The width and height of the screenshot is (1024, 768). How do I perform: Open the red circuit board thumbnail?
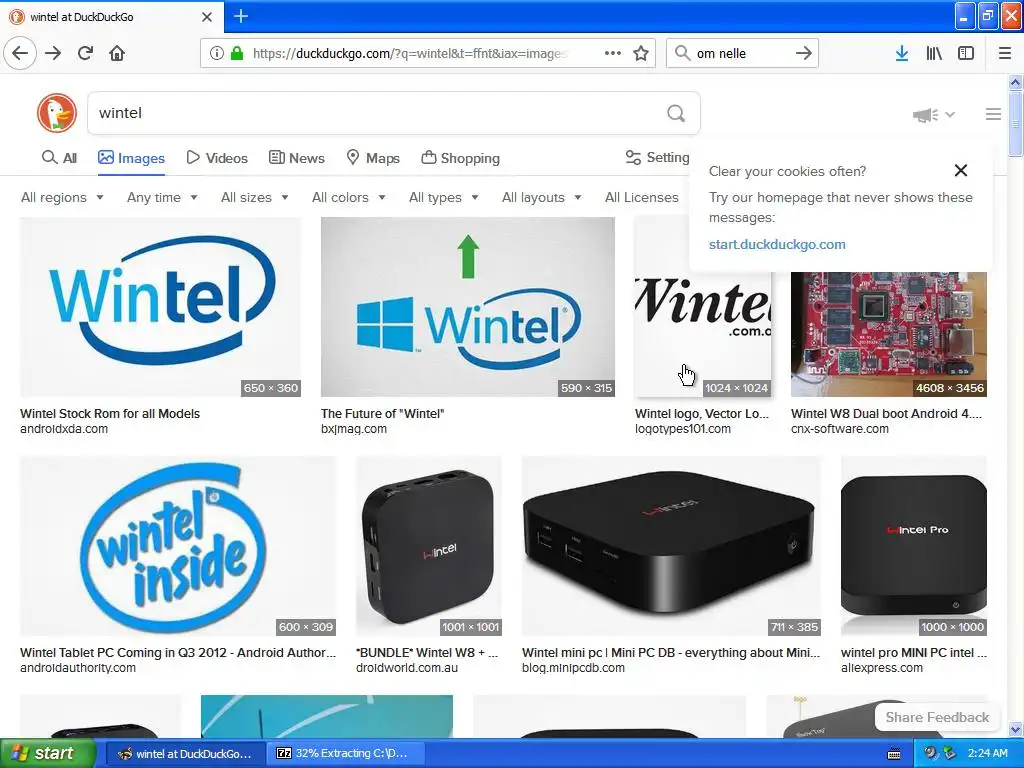coord(889,334)
